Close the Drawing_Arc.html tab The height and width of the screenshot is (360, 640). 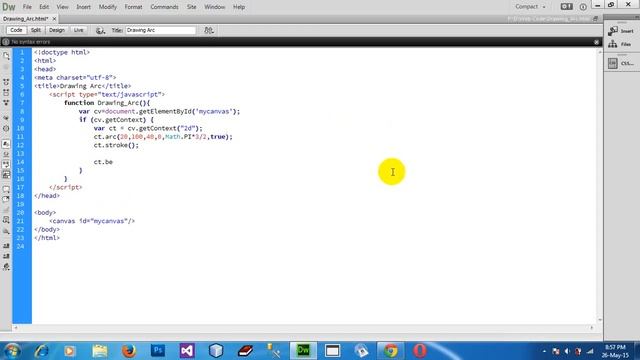[54, 19]
